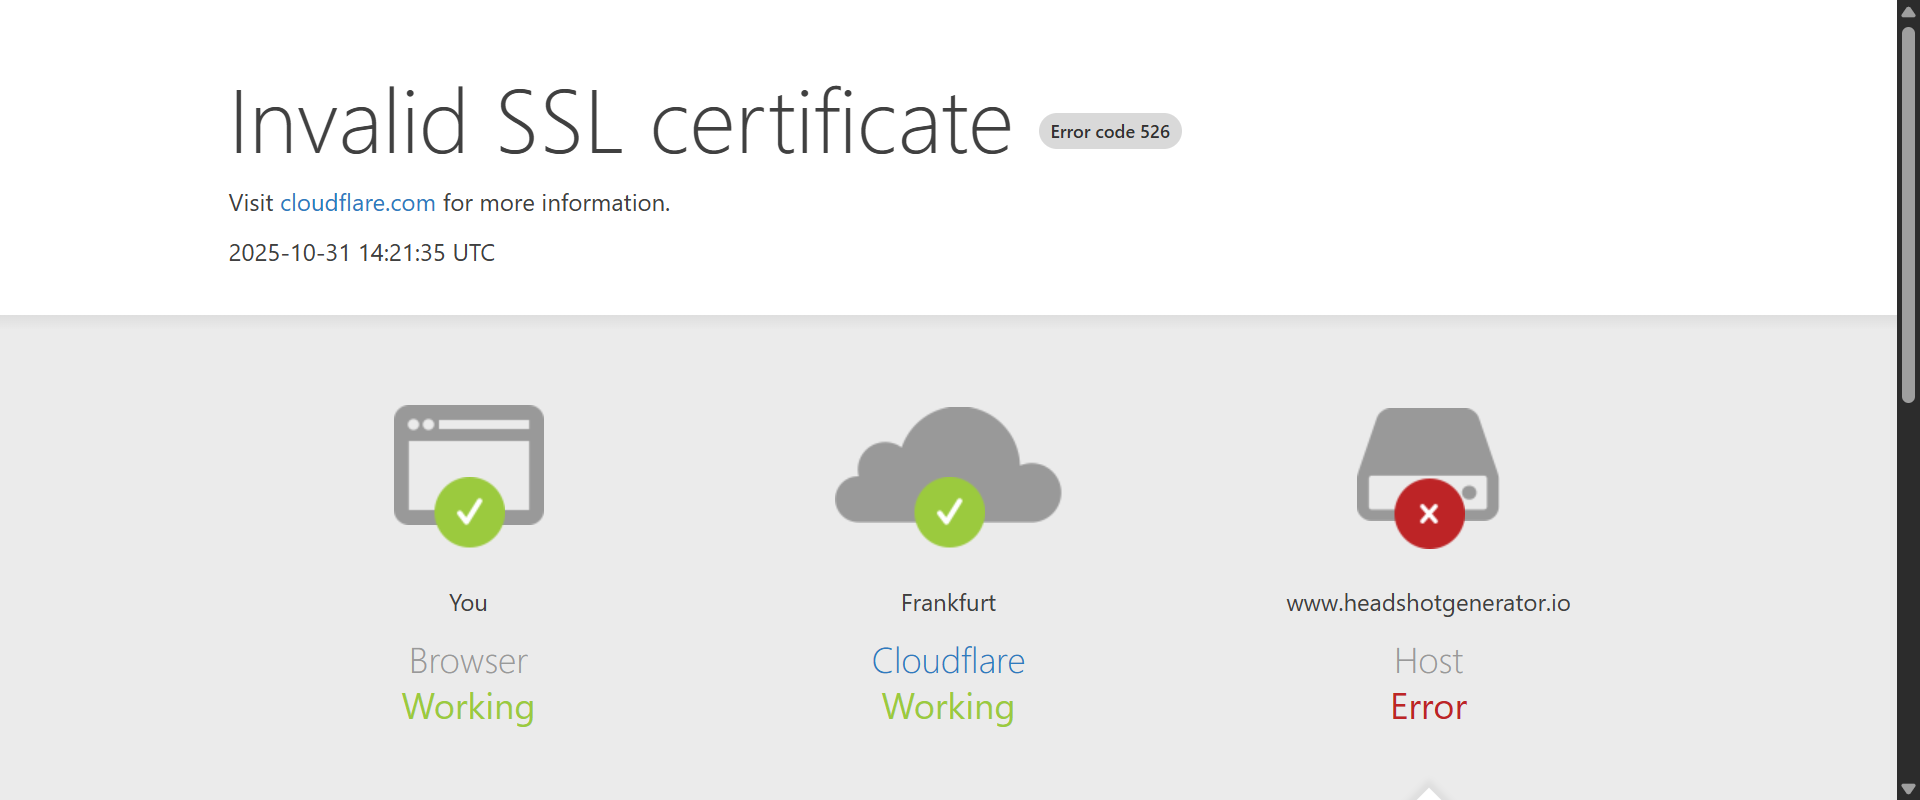Click the Frankfurt location label
Screen dimensions: 1920x800
(x=948, y=603)
